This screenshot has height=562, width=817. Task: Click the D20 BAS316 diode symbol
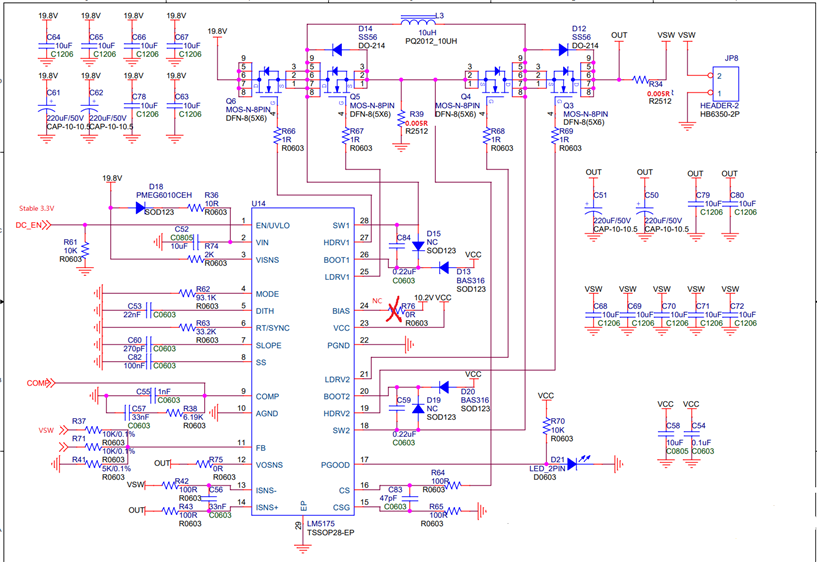443,386
